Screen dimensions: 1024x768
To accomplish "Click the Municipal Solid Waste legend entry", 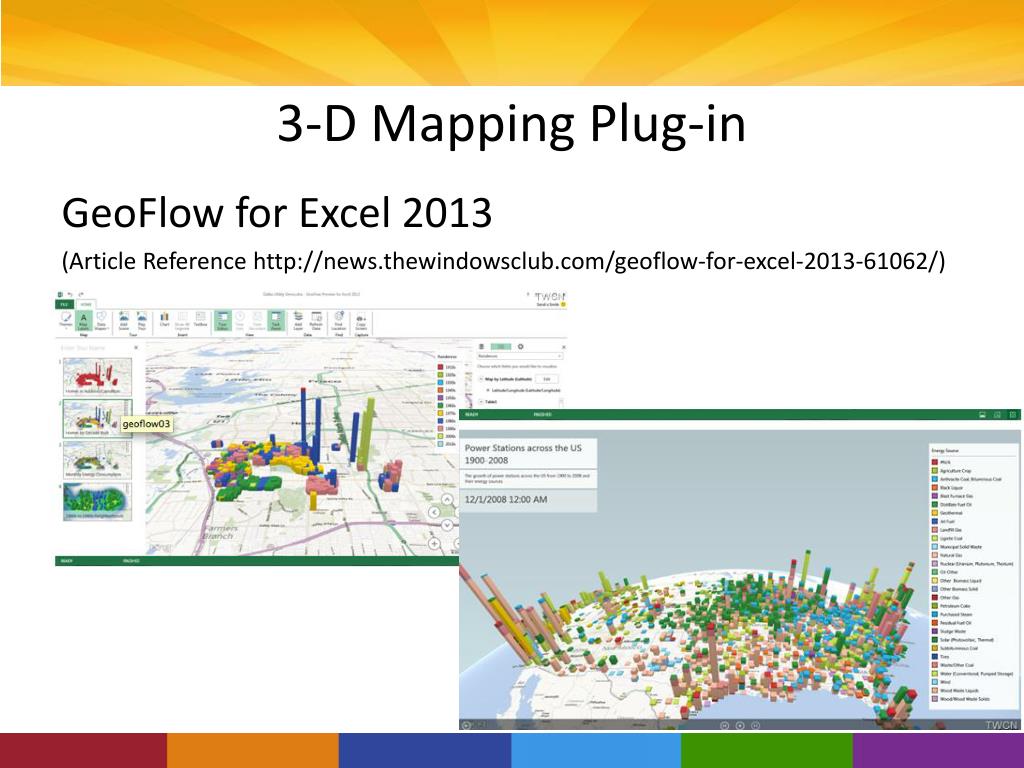I will click(957, 547).
